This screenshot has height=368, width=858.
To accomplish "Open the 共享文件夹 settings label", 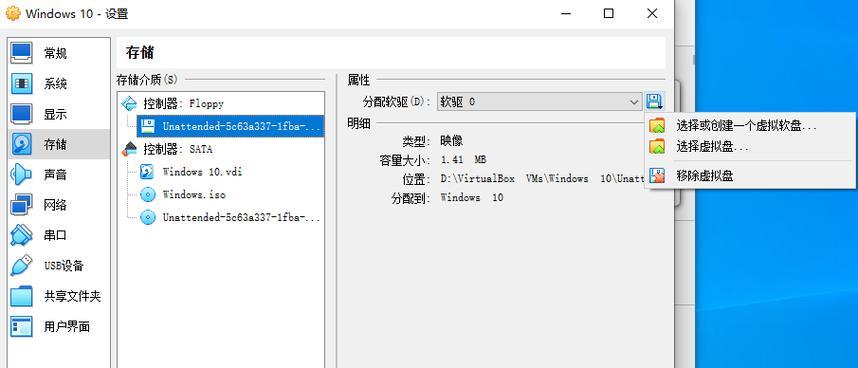I will tap(72, 296).
